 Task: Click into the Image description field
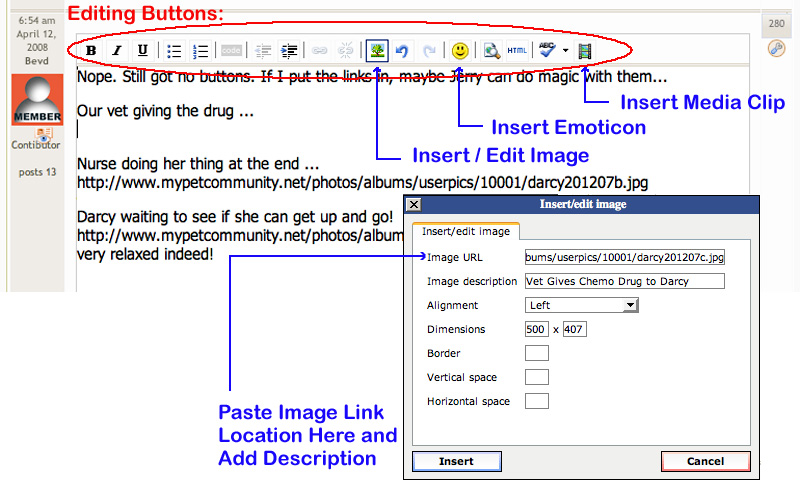(x=624, y=281)
